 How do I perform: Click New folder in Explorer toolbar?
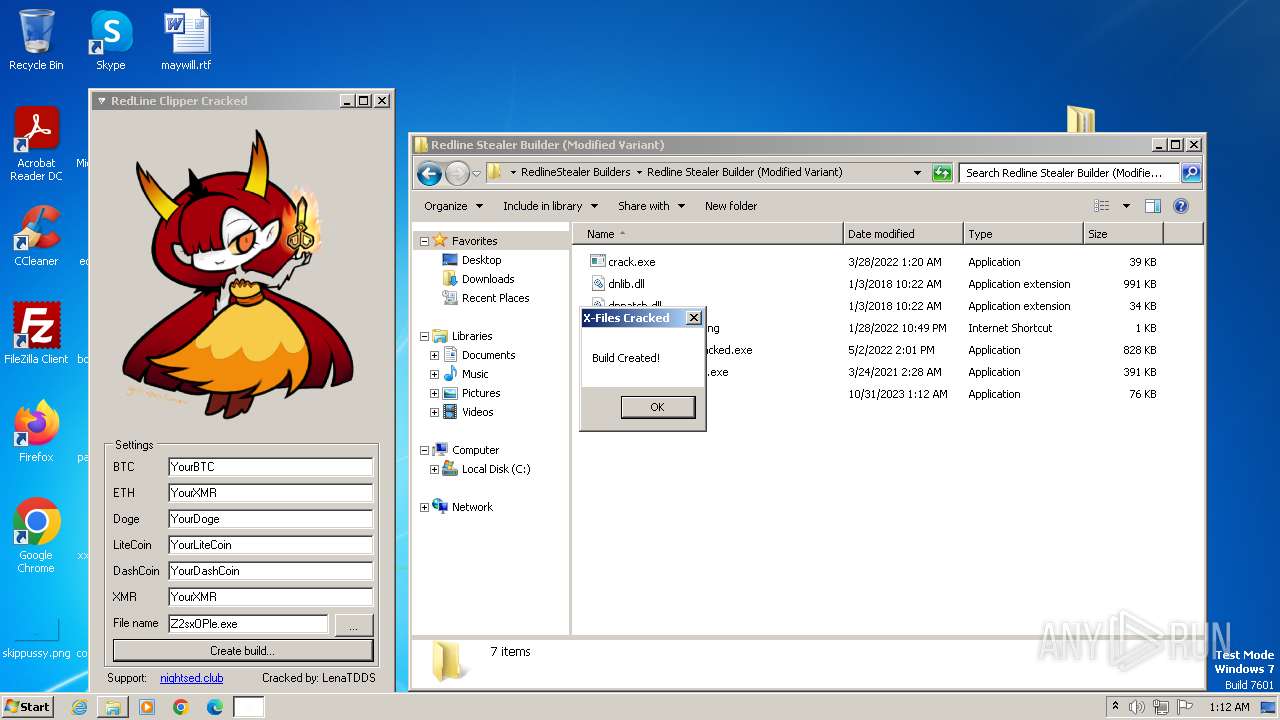(x=731, y=206)
